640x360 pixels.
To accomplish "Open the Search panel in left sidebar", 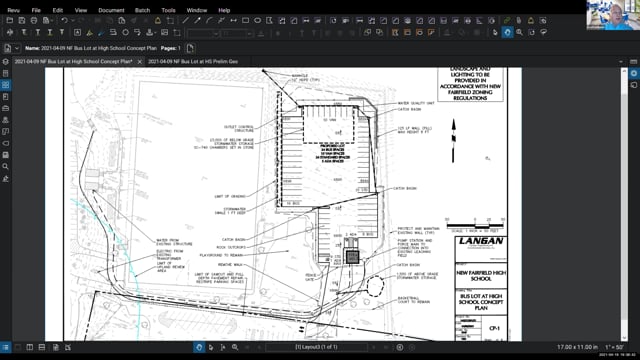I will click(x=5, y=167).
